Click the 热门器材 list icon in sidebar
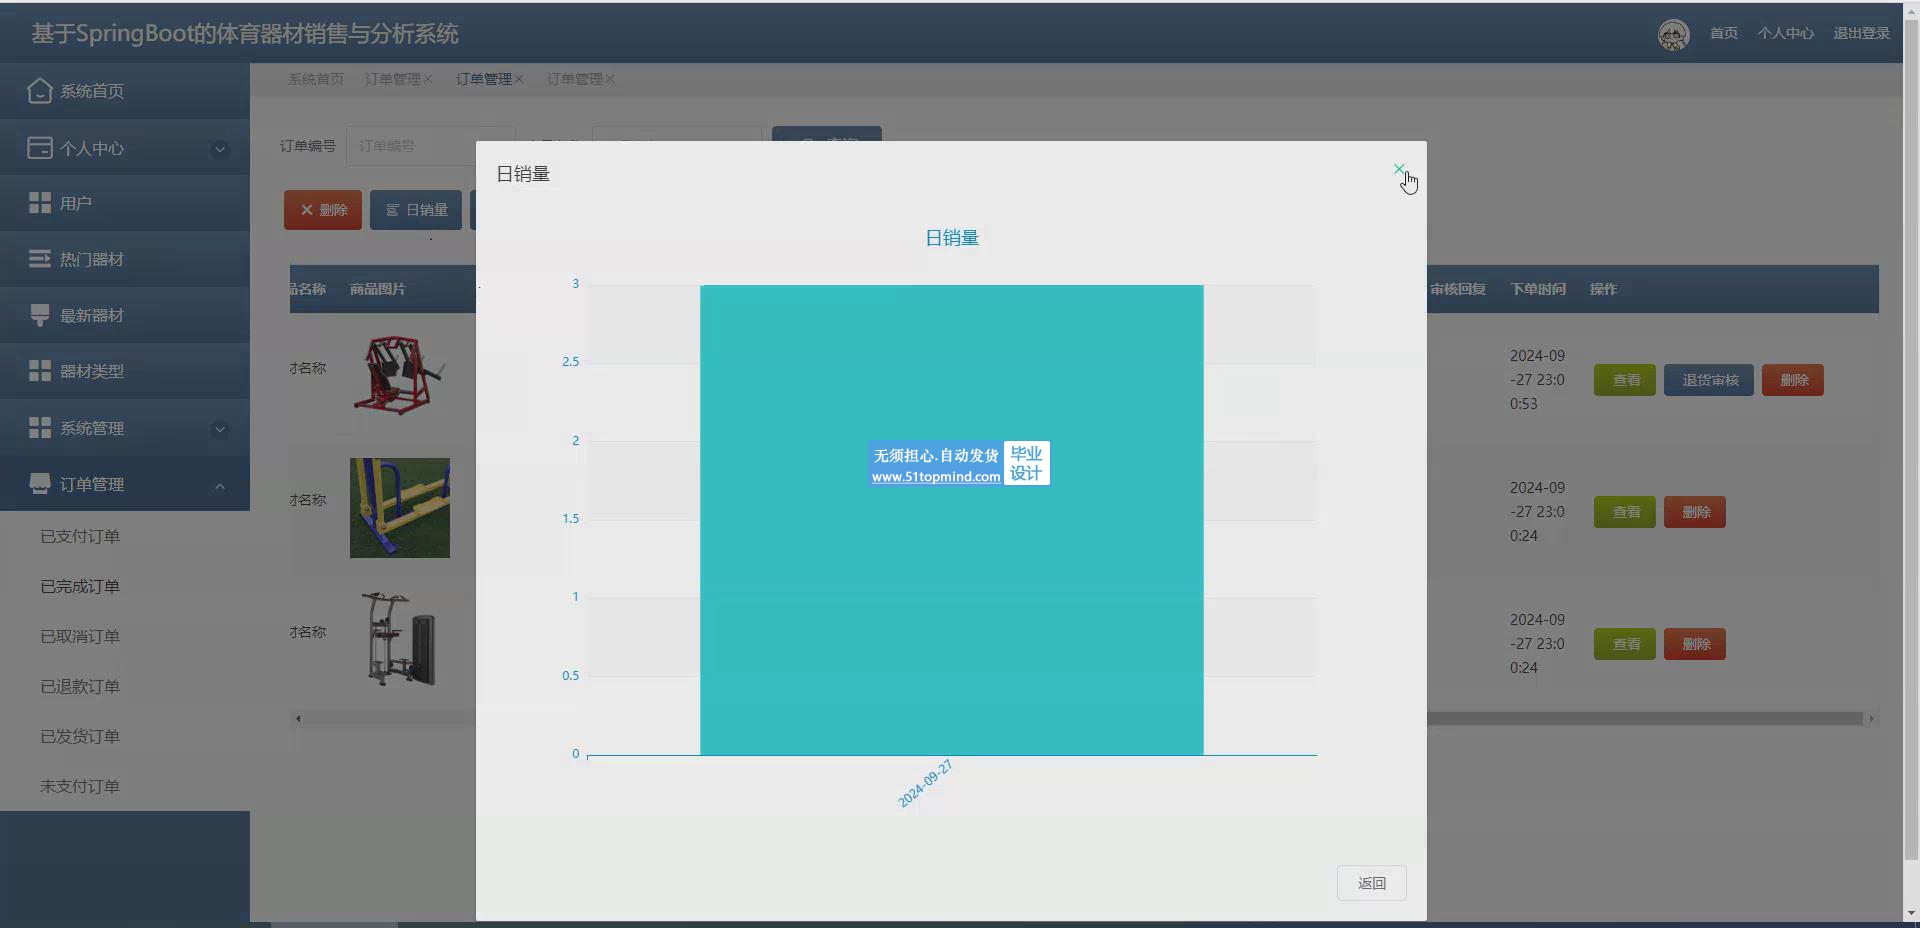This screenshot has width=1920, height=928. click(40, 259)
